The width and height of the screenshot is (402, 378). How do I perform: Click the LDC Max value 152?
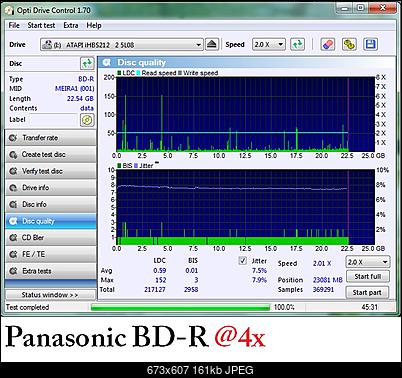pyautogui.click(x=160, y=280)
